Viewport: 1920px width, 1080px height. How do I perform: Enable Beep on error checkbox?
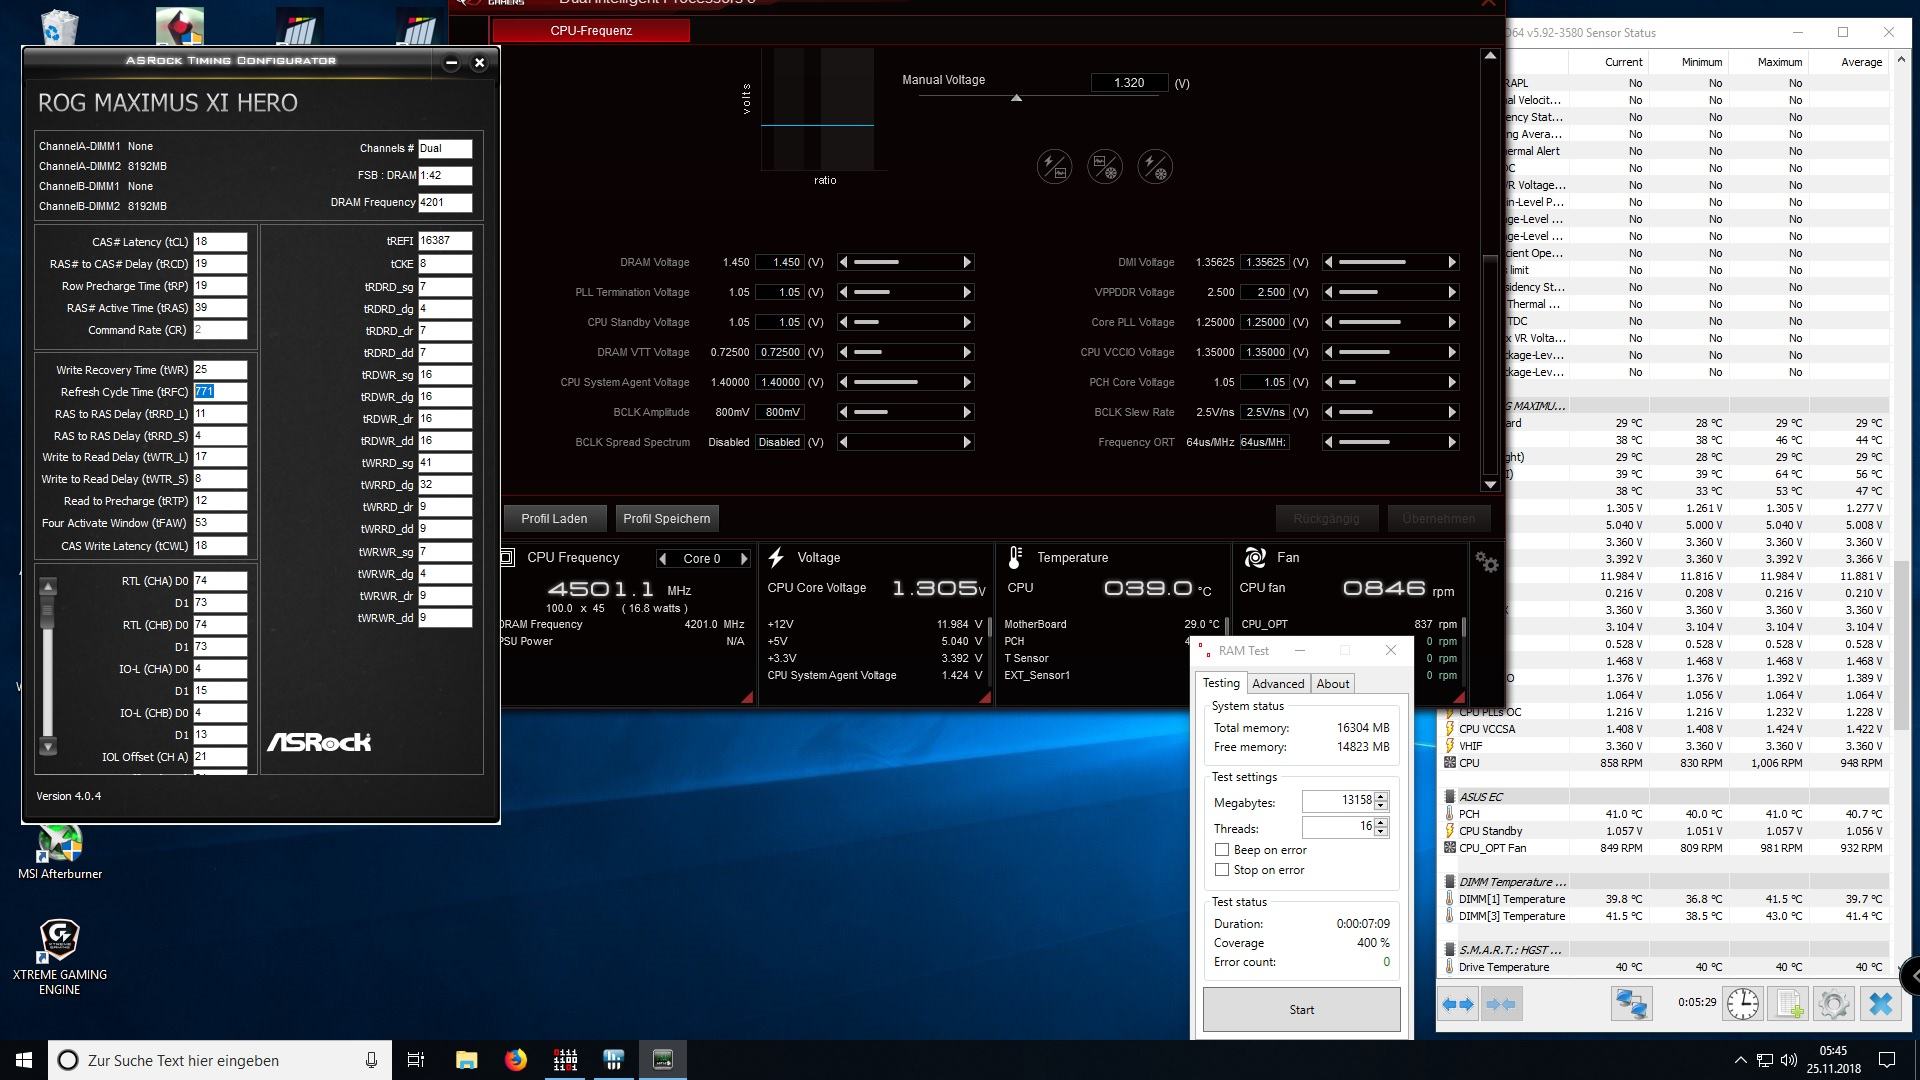(1222, 850)
